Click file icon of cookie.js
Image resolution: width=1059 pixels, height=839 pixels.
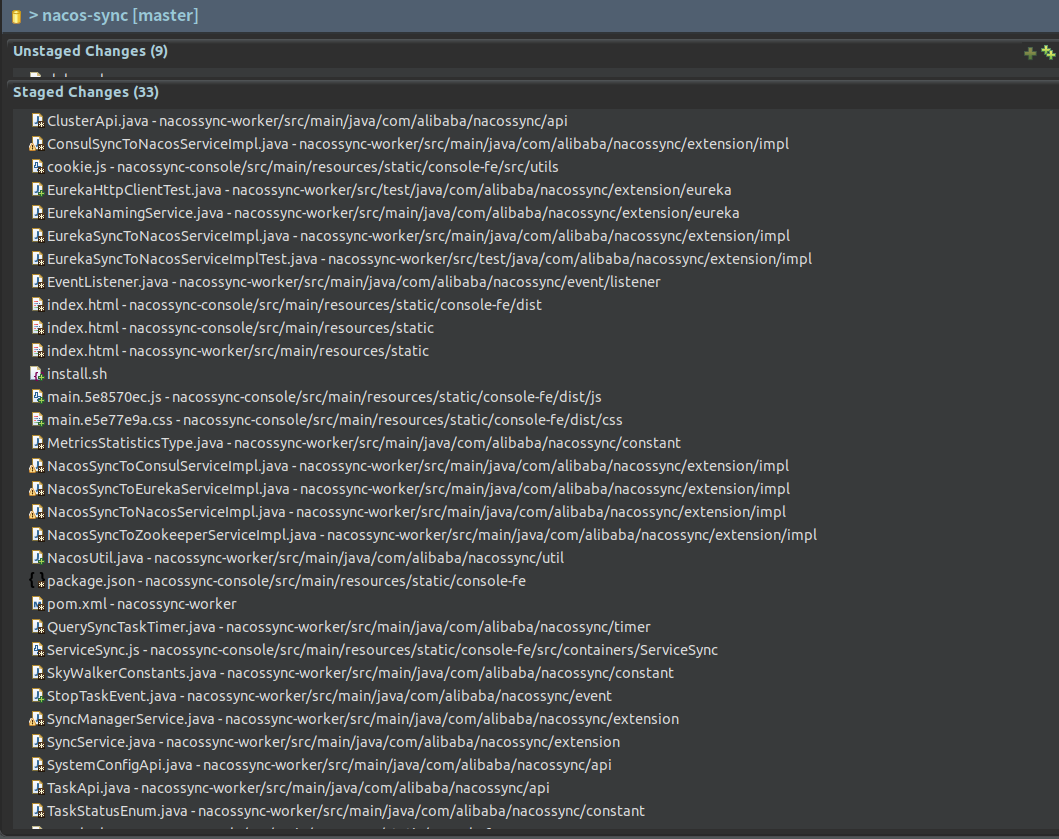(38, 167)
